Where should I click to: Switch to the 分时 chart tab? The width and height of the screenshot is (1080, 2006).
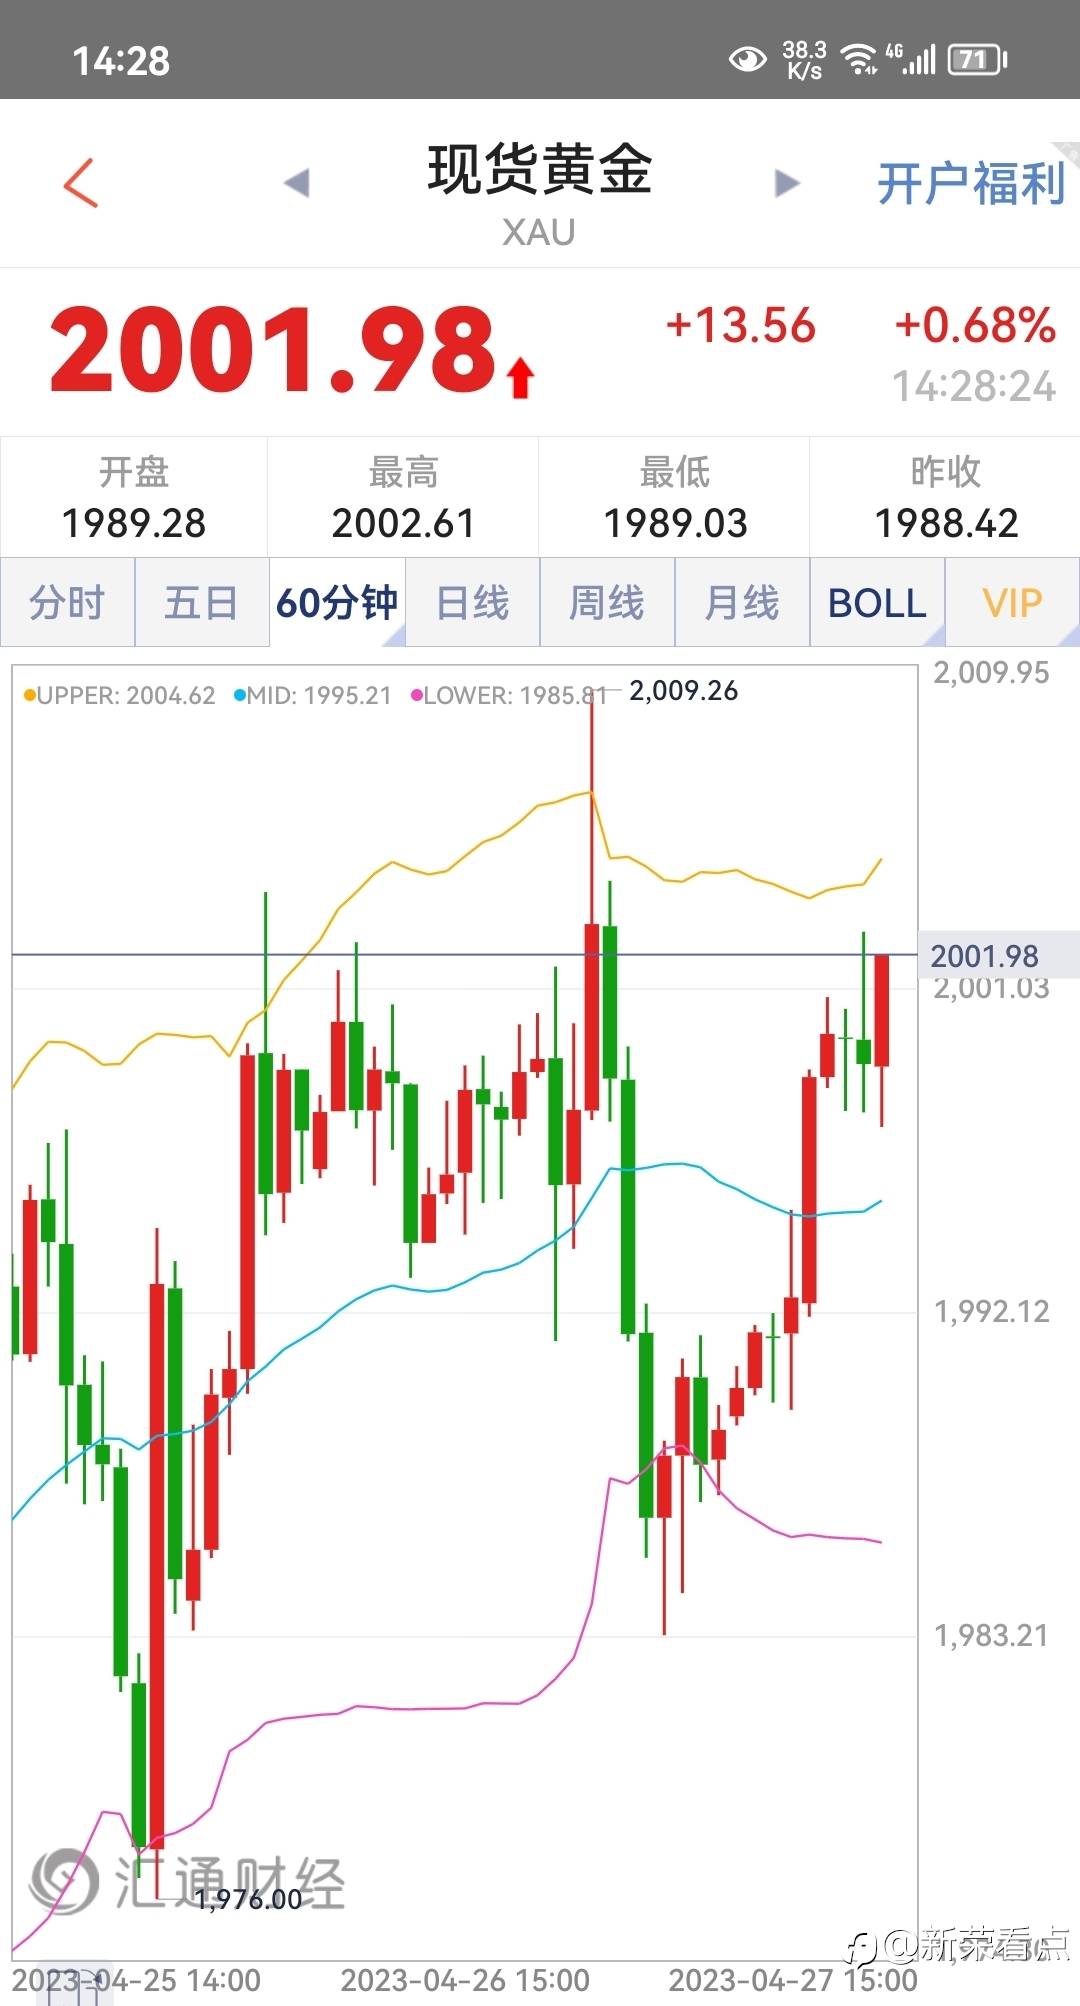(x=67, y=603)
